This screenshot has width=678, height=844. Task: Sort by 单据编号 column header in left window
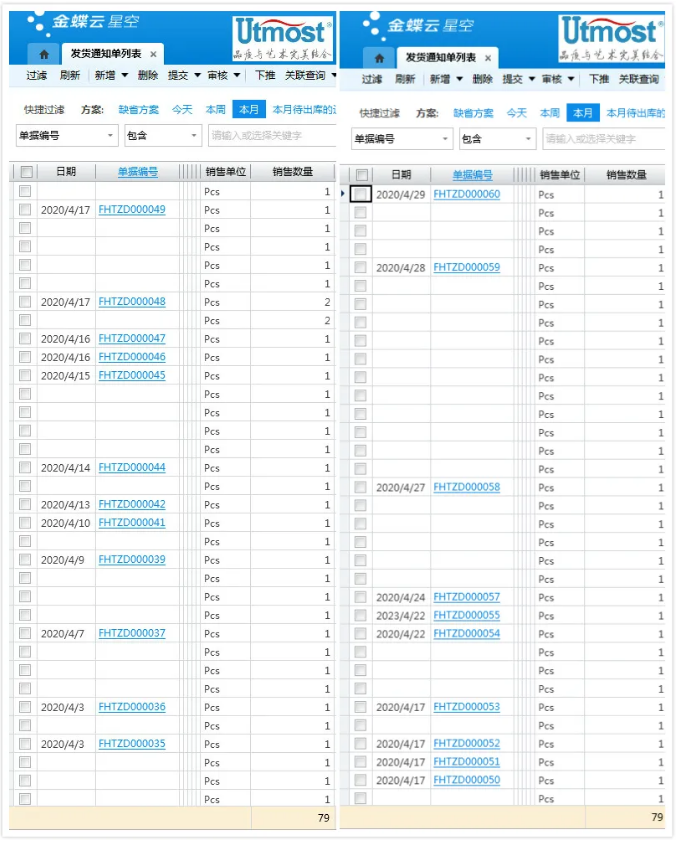point(138,172)
